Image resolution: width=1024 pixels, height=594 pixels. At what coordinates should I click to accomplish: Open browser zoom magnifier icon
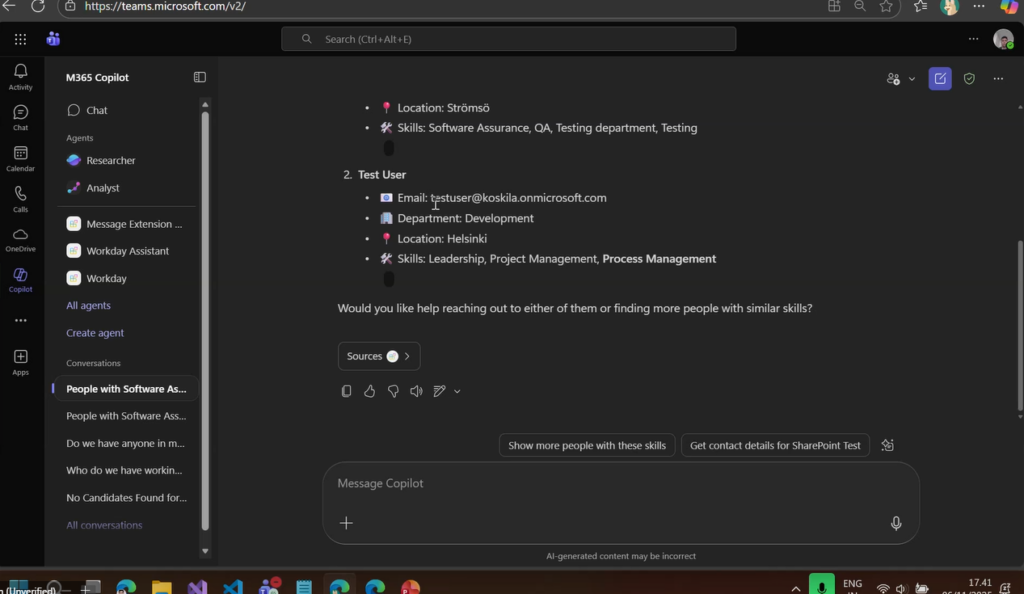click(x=859, y=6)
